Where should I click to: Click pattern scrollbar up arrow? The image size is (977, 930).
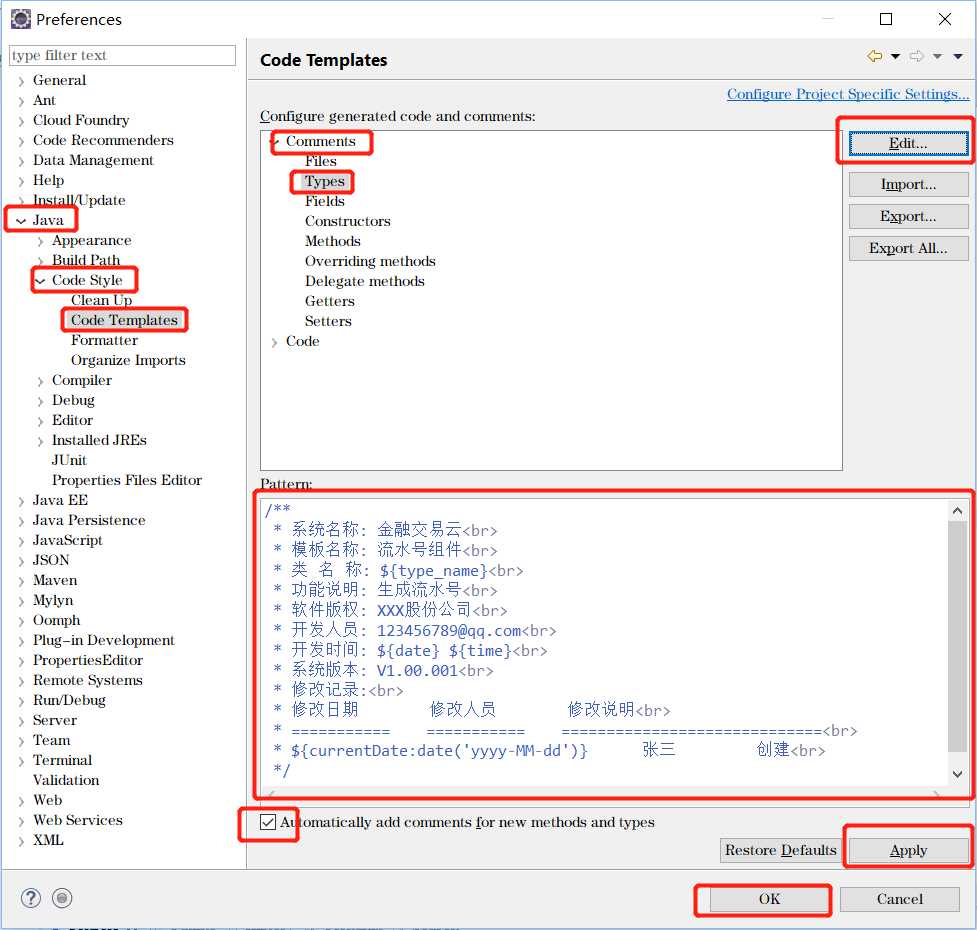(x=957, y=511)
